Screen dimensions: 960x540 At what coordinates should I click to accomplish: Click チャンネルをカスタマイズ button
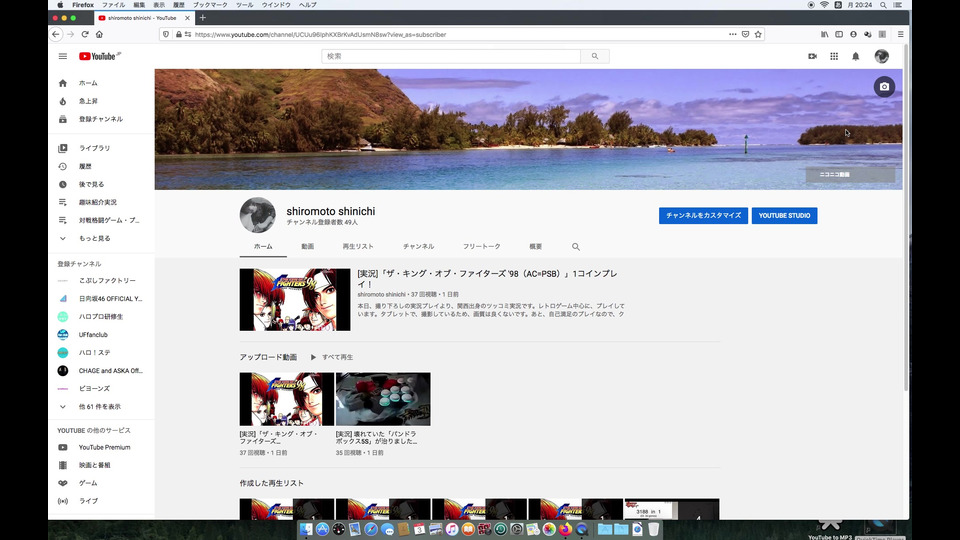pos(703,216)
